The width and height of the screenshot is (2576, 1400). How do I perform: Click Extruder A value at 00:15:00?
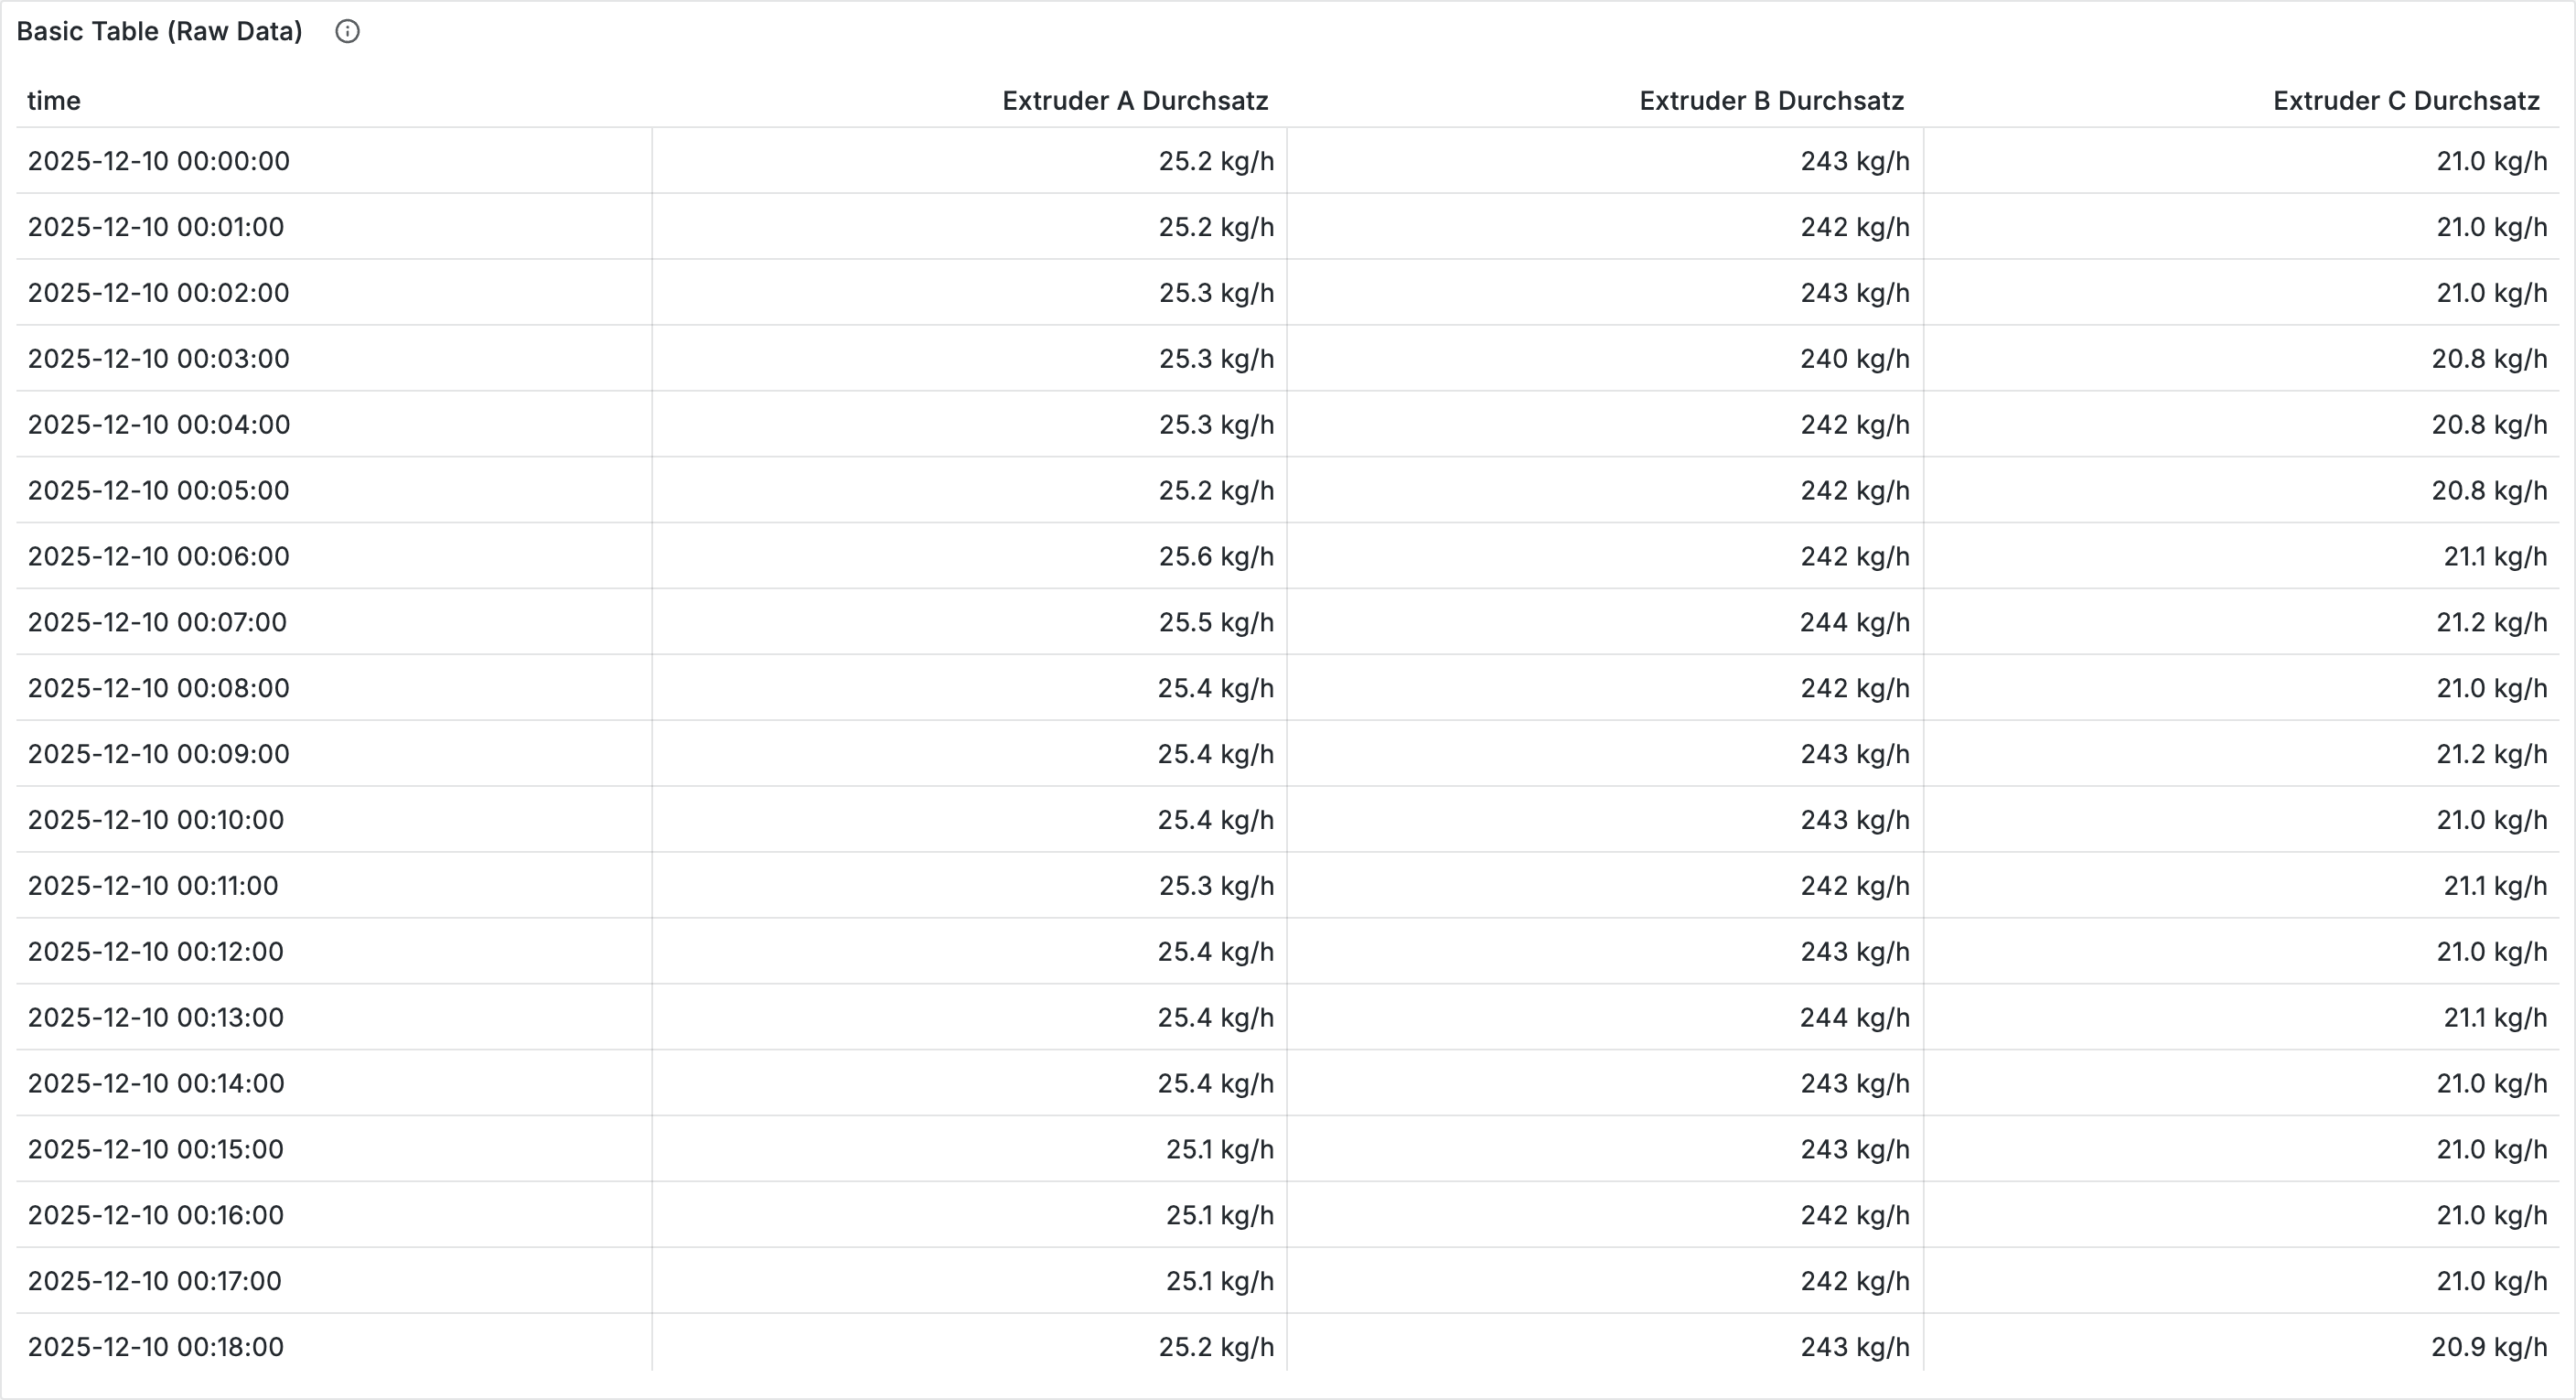[x=1219, y=1149]
